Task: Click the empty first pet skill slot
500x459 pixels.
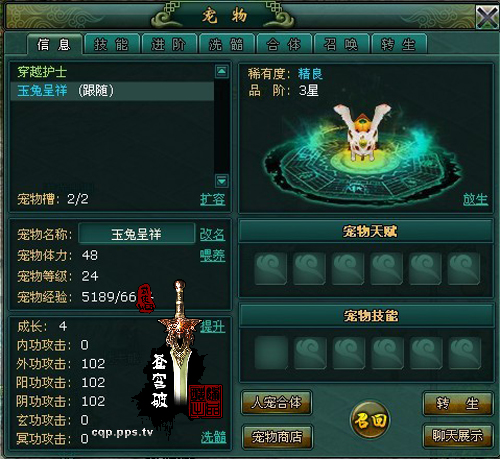Action: tap(271, 352)
